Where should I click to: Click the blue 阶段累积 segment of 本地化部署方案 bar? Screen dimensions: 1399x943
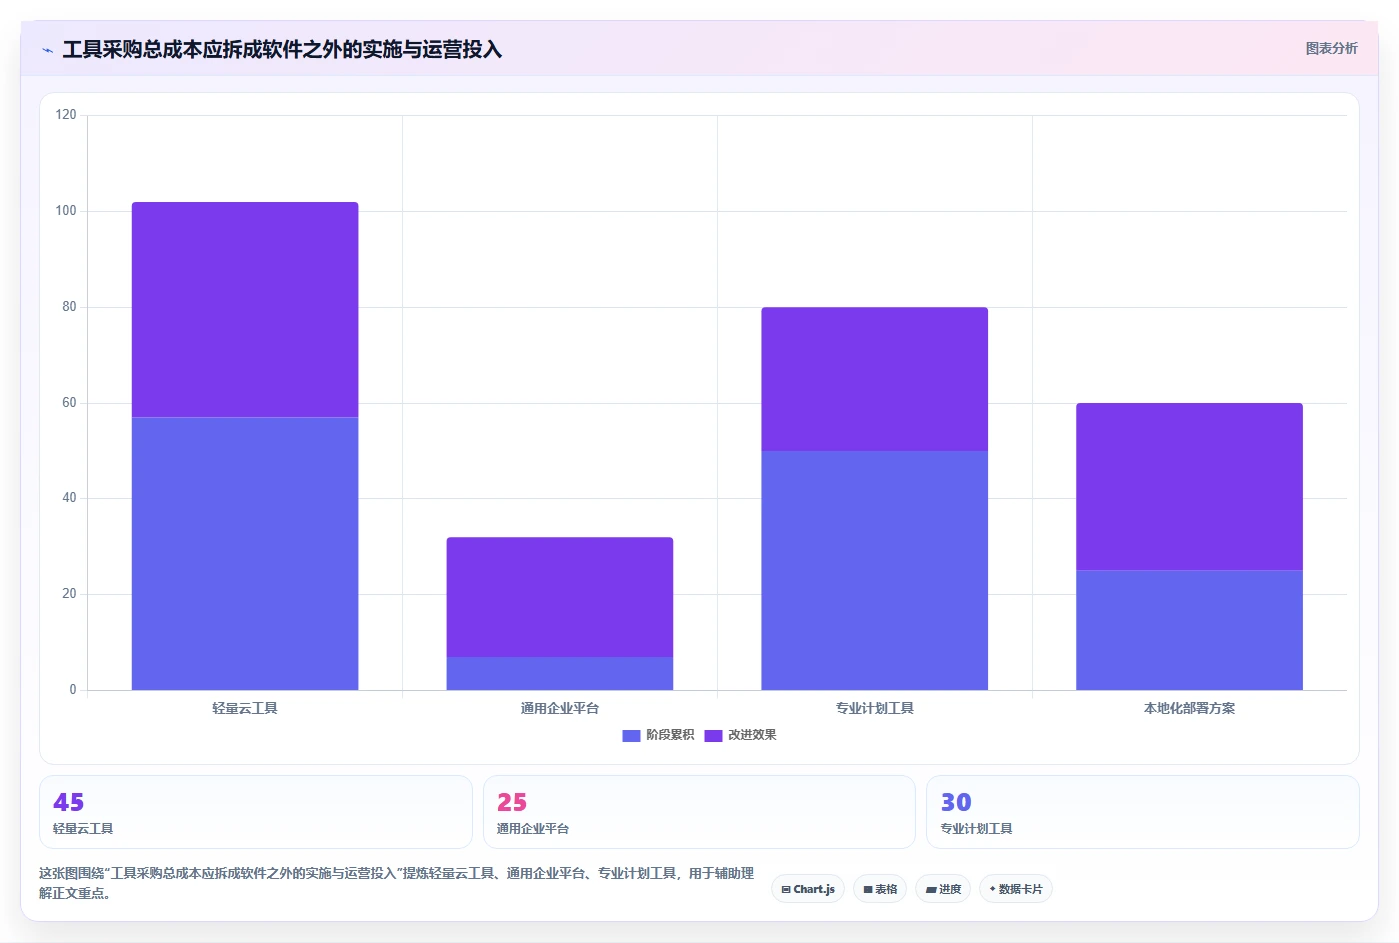pyautogui.click(x=1190, y=630)
